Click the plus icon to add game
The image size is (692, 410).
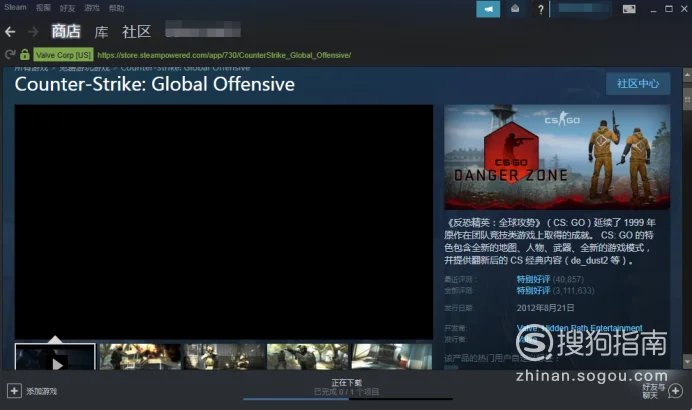coord(14,391)
